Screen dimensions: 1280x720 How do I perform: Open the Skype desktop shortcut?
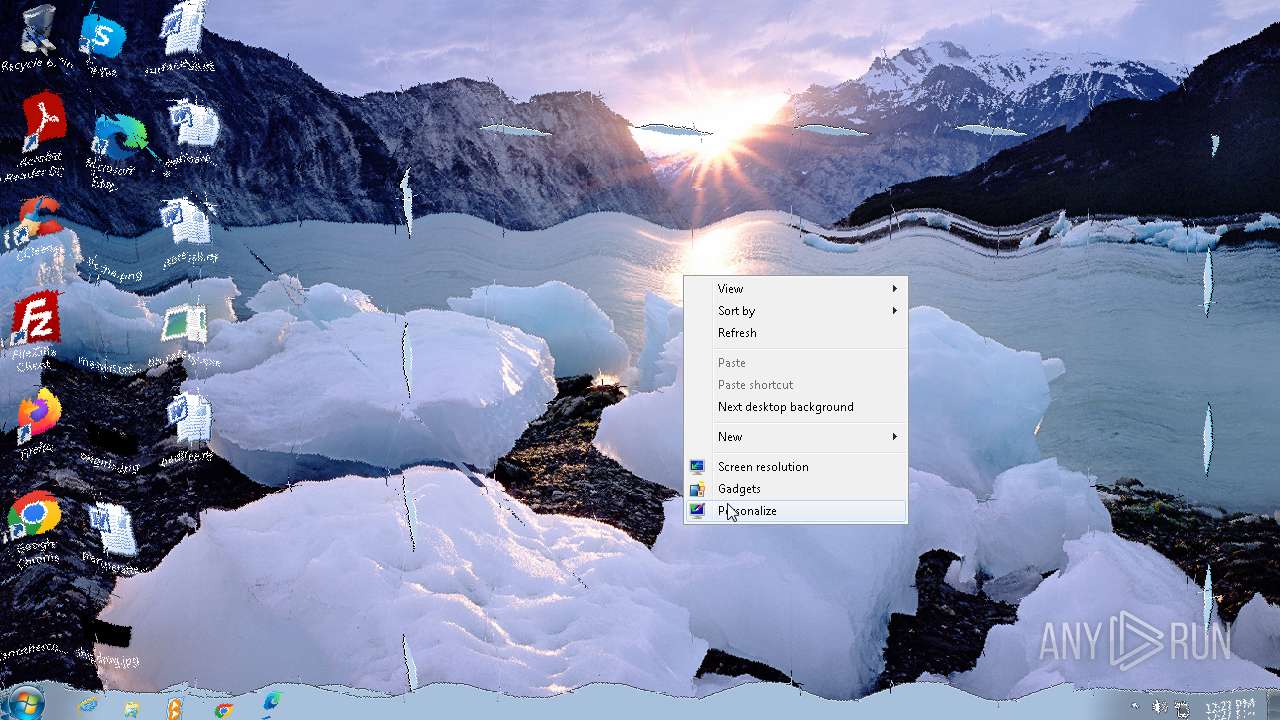[102, 40]
